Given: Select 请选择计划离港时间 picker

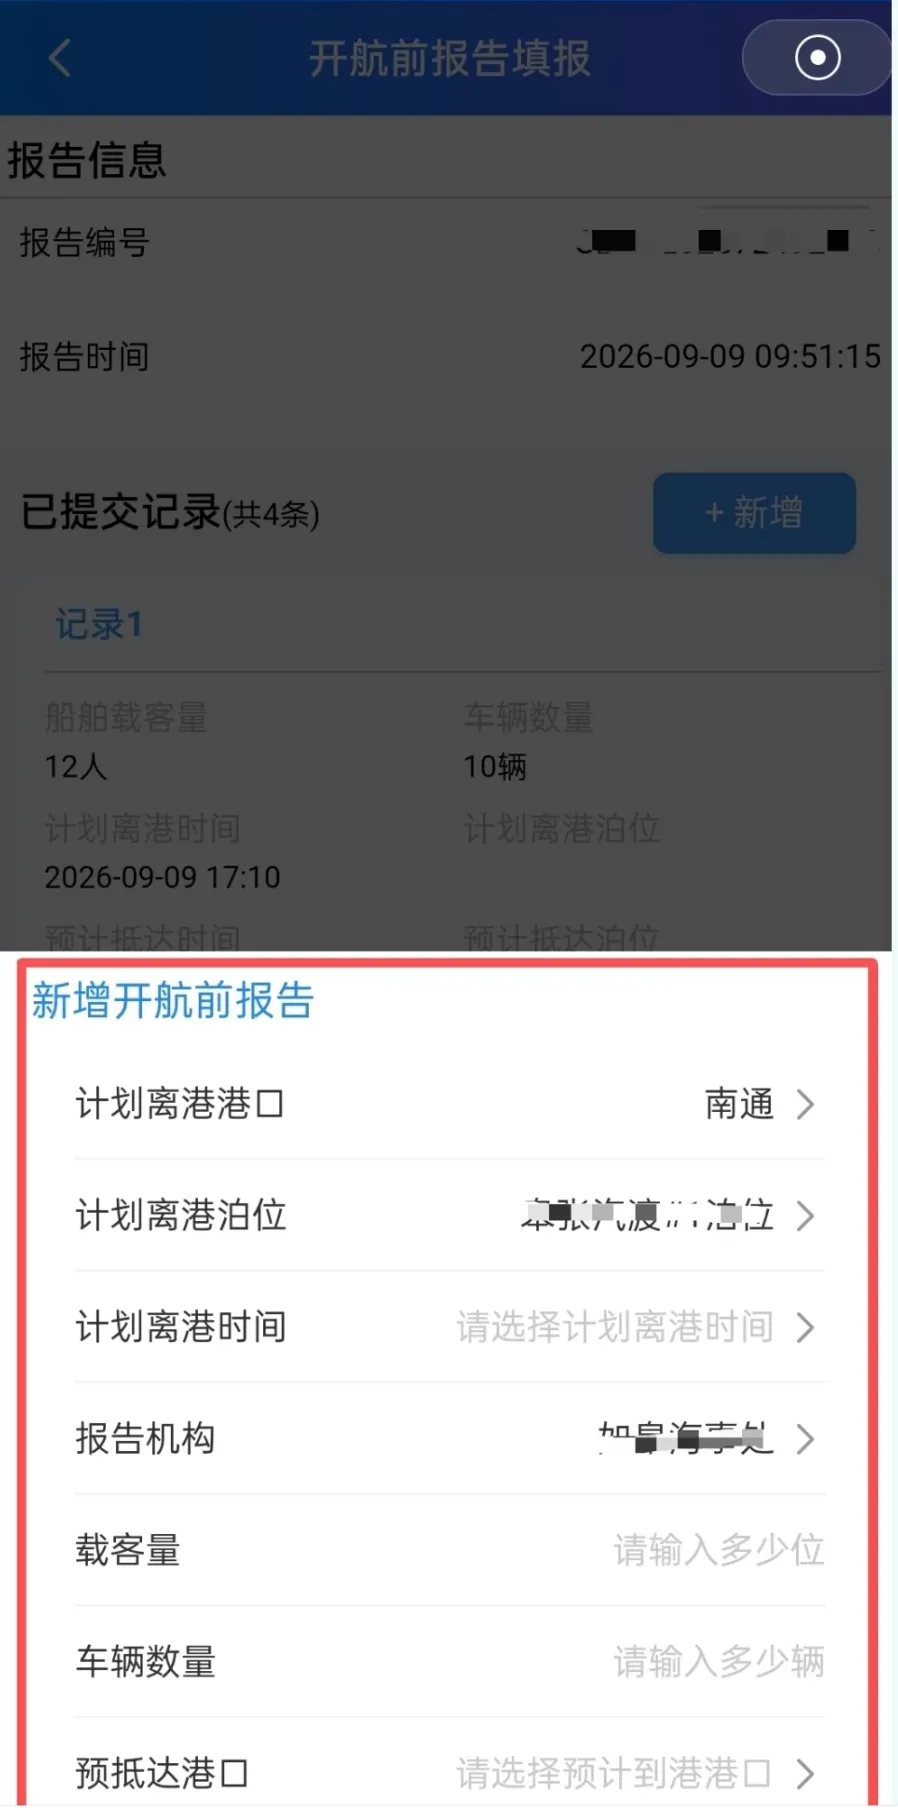Looking at the screenshot, I should (615, 1327).
